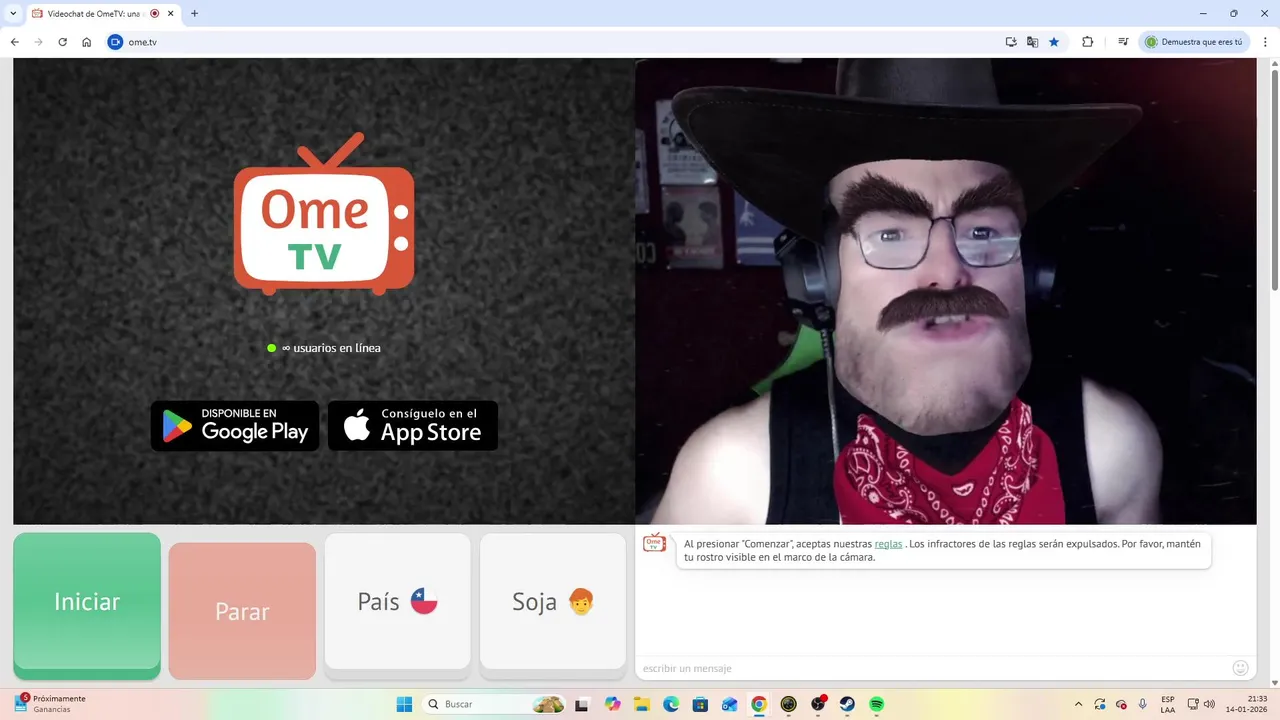
Task: Open the volume speaker tray icon
Action: click(1209, 704)
